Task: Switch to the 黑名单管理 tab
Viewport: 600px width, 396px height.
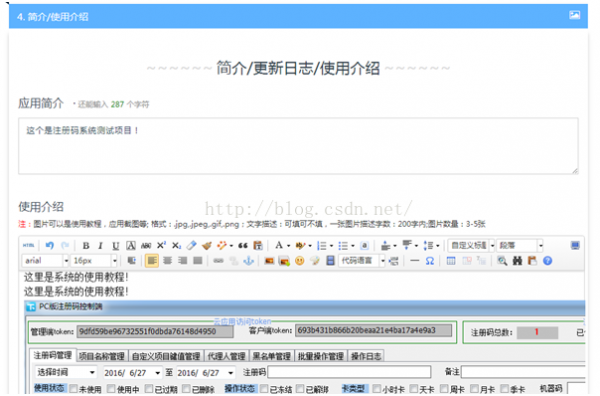Action: pyautogui.click(x=272, y=356)
